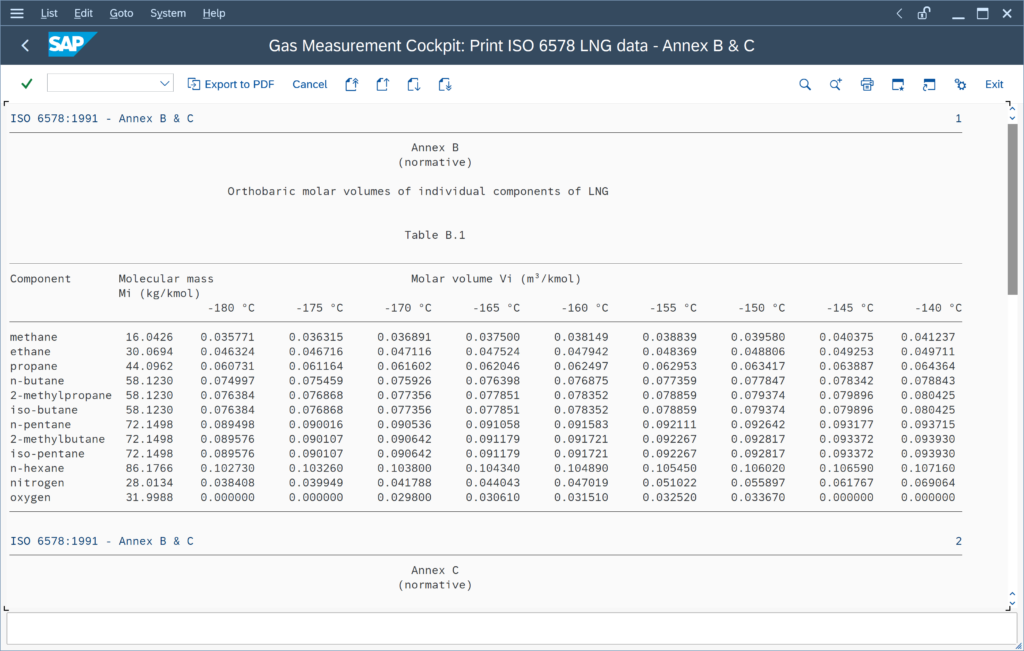Select the 'iso-butane' row label
The image size is (1024, 651).
(44, 410)
